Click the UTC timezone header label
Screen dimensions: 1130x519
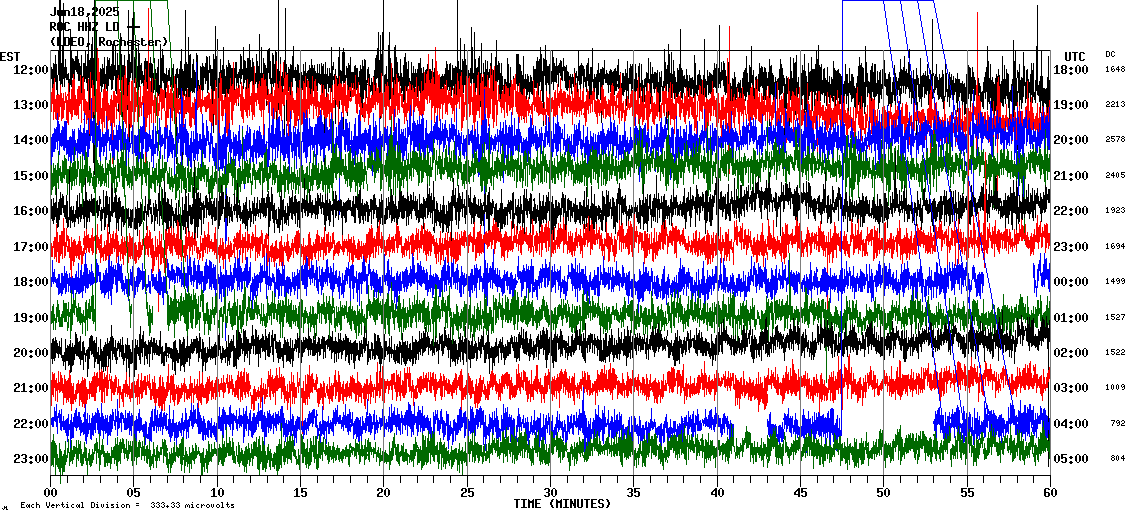click(x=1074, y=56)
